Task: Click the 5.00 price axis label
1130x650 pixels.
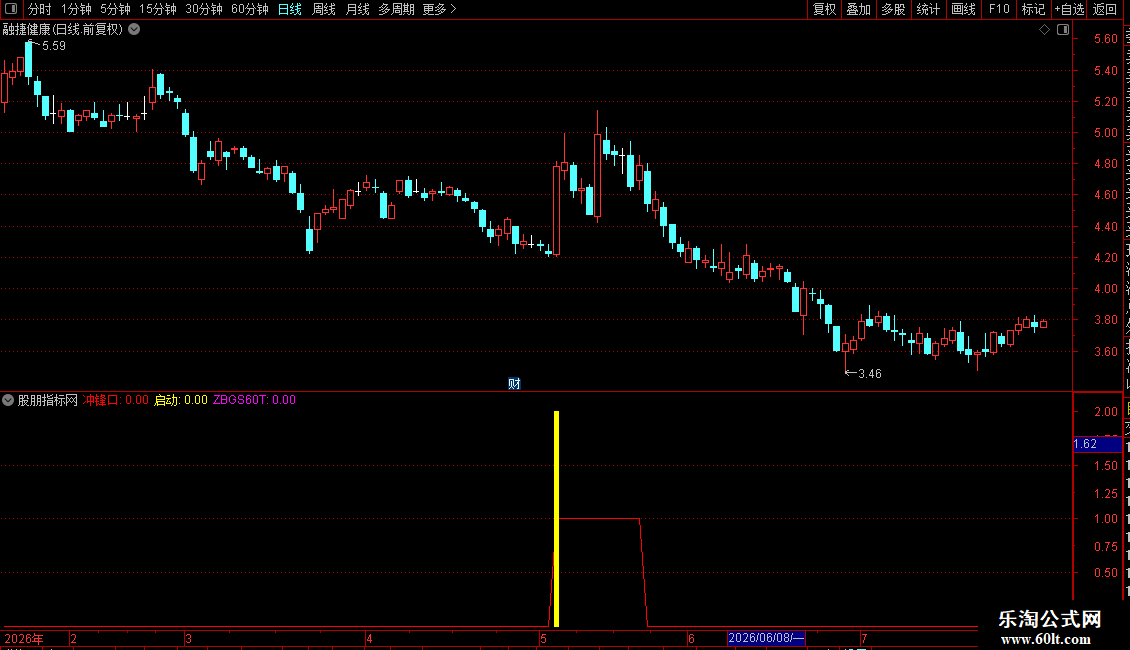Action: (x=1105, y=133)
